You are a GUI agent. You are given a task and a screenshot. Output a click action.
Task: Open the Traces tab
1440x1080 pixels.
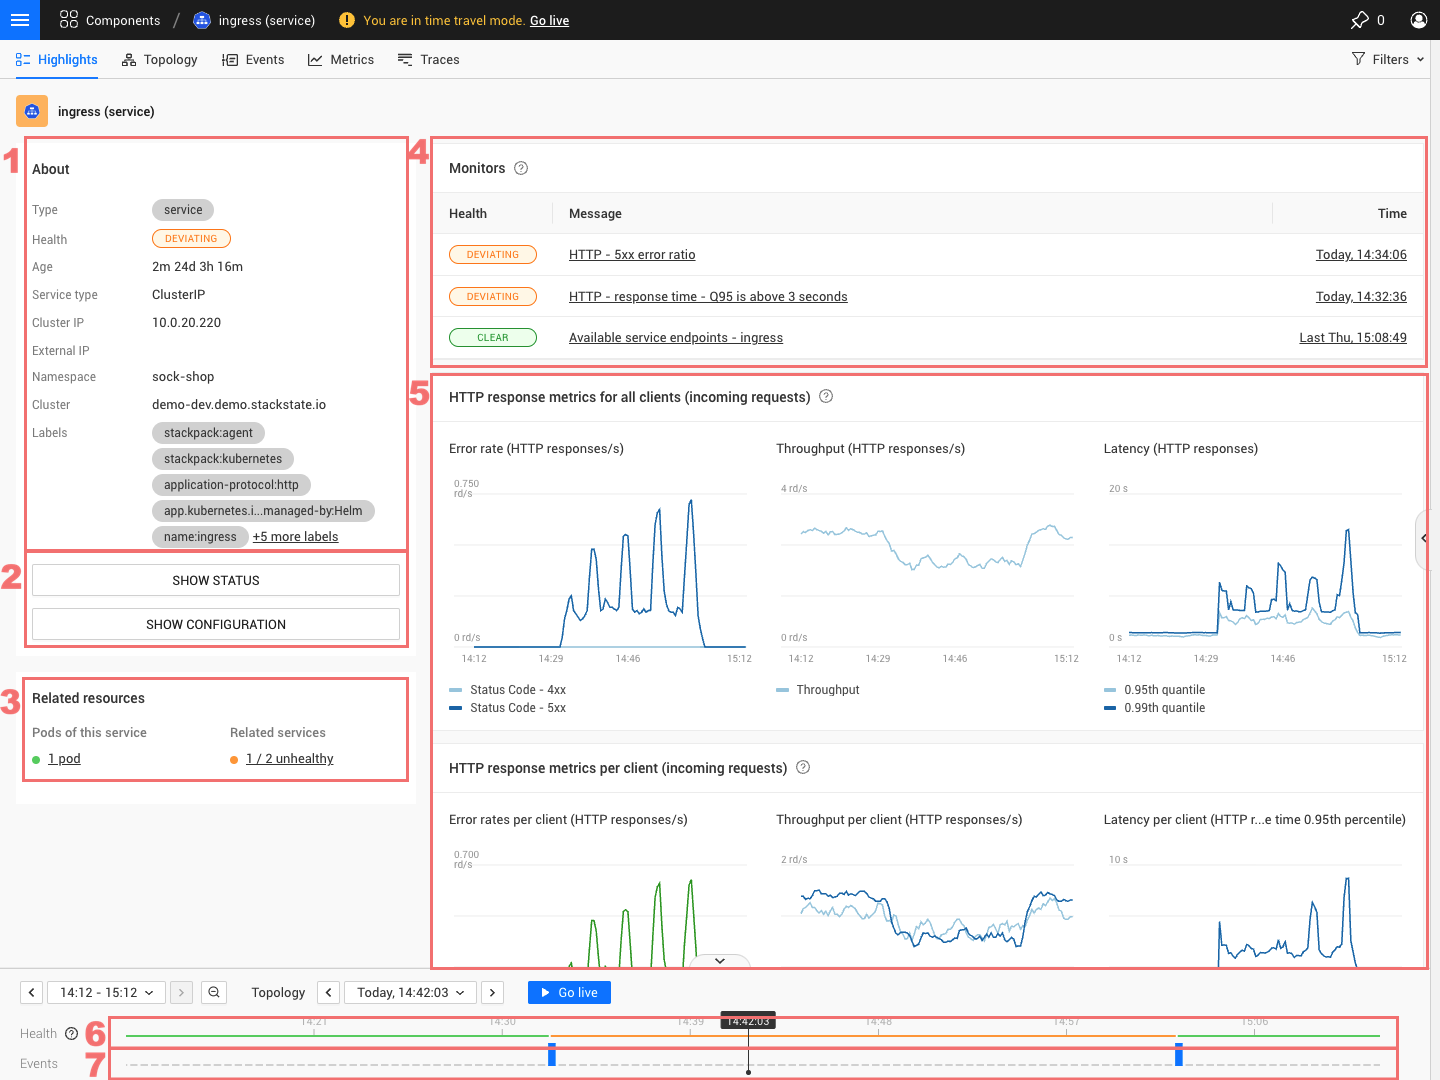[428, 59]
